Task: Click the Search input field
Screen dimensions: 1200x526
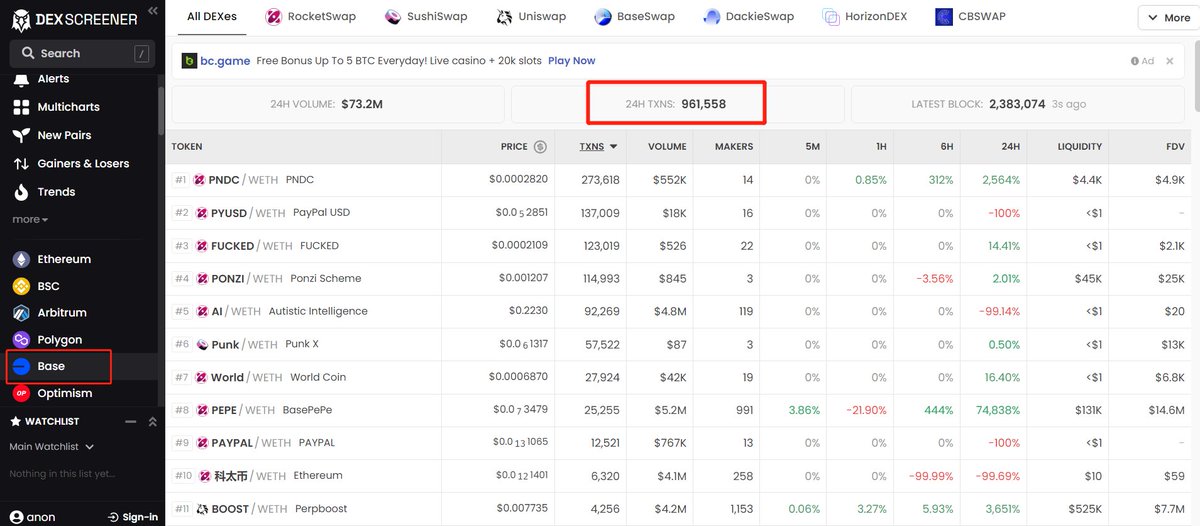Action: point(82,53)
